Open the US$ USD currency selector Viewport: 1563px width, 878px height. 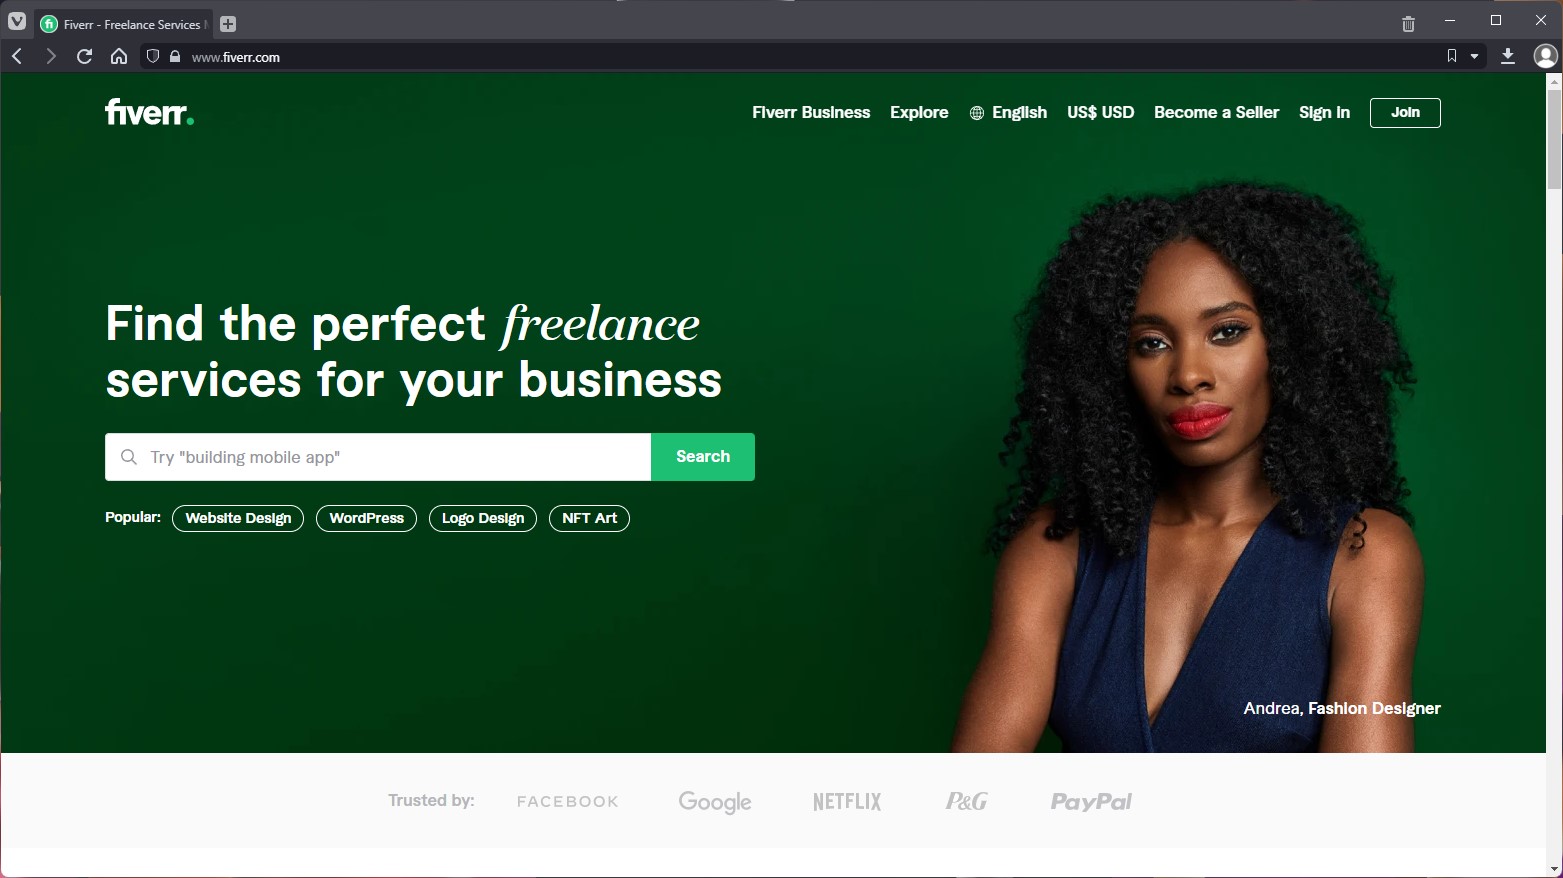coord(1100,112)
